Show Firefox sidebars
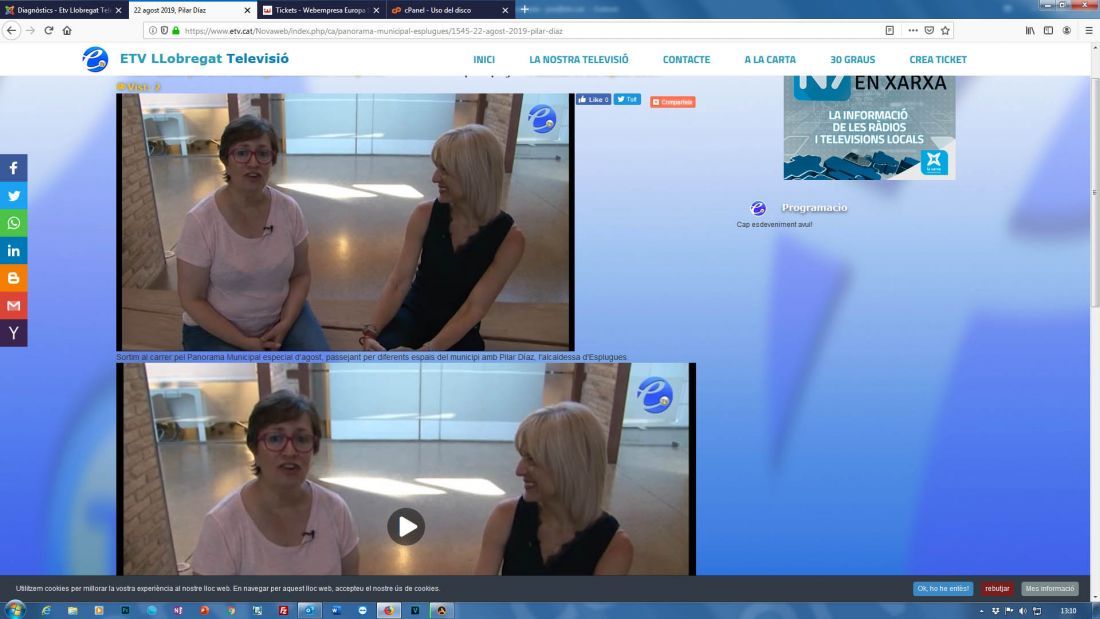The width and height of the screenshot is (1100, 619). point(1048,30)
